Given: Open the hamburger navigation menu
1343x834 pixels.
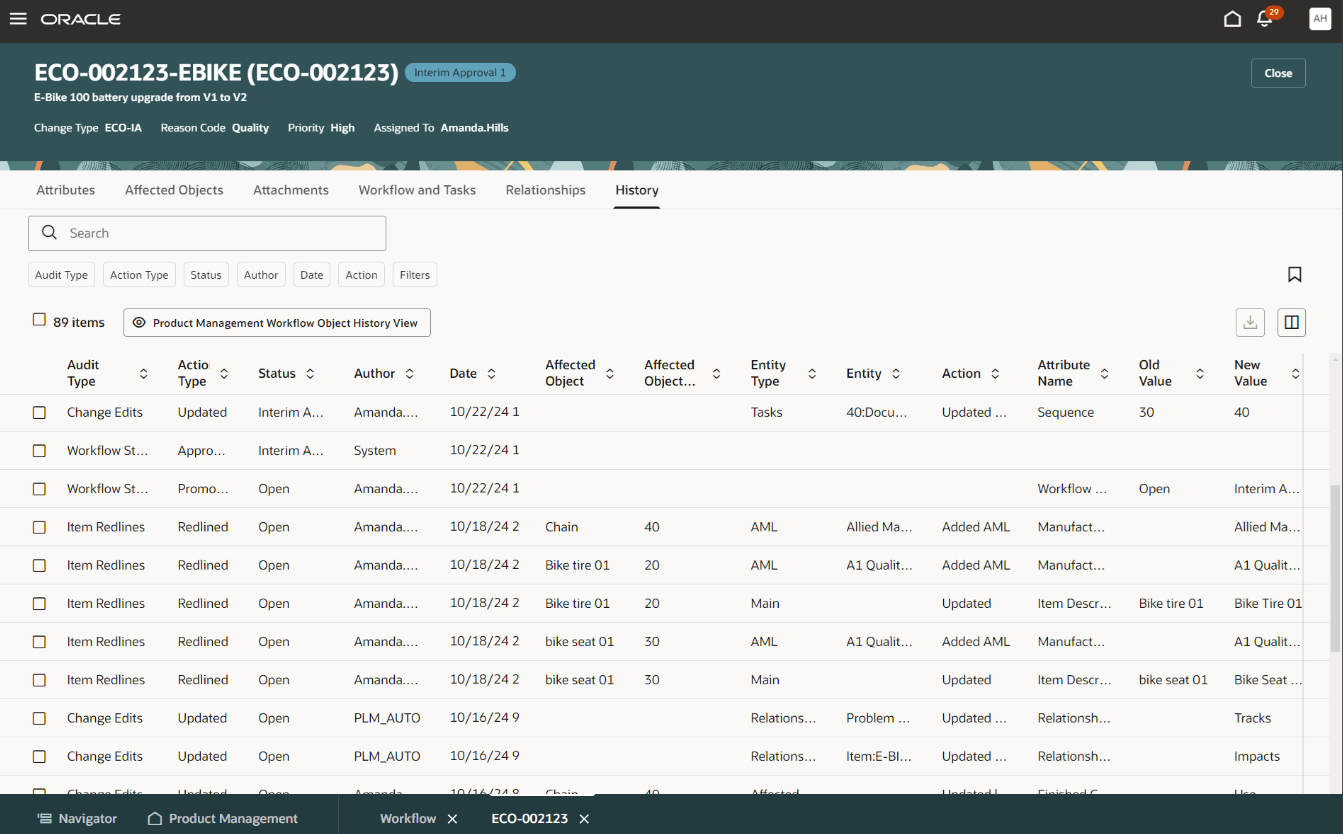Looking at the screenshot, I should (x=18, y=19).
